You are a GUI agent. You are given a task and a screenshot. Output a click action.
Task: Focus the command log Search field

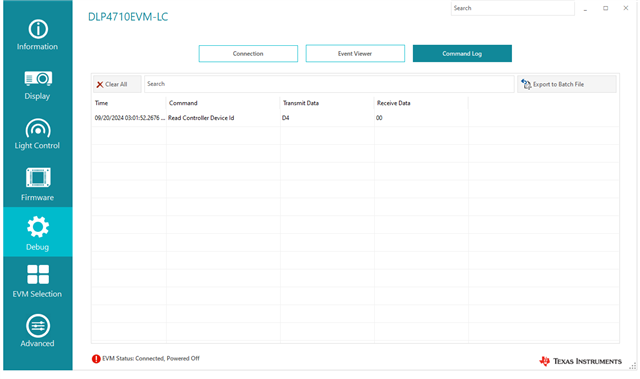click(x=329, y=84)
